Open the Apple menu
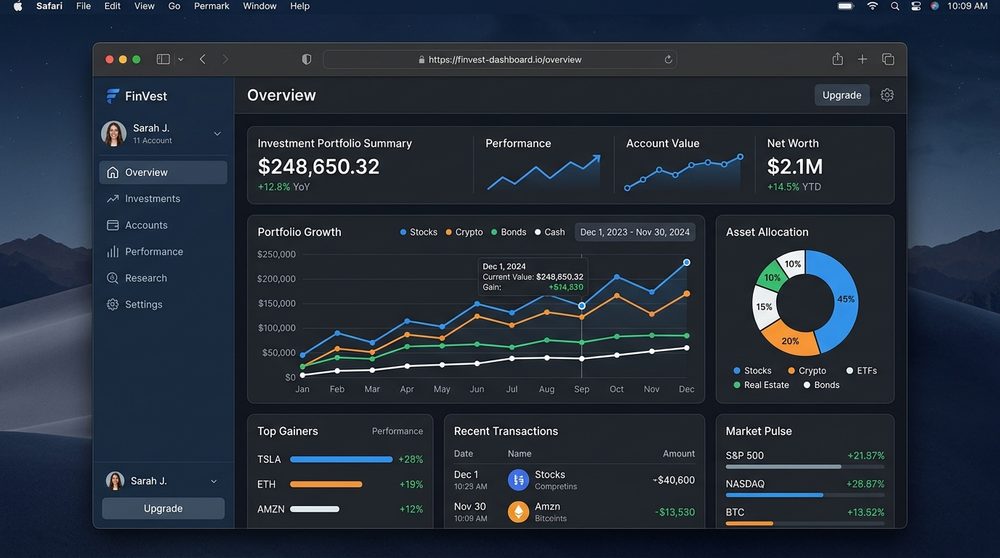 point(18,6)
